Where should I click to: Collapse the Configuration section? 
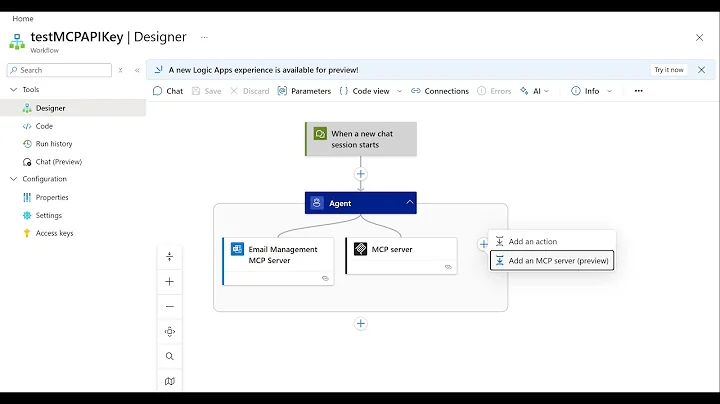[13, 179]
